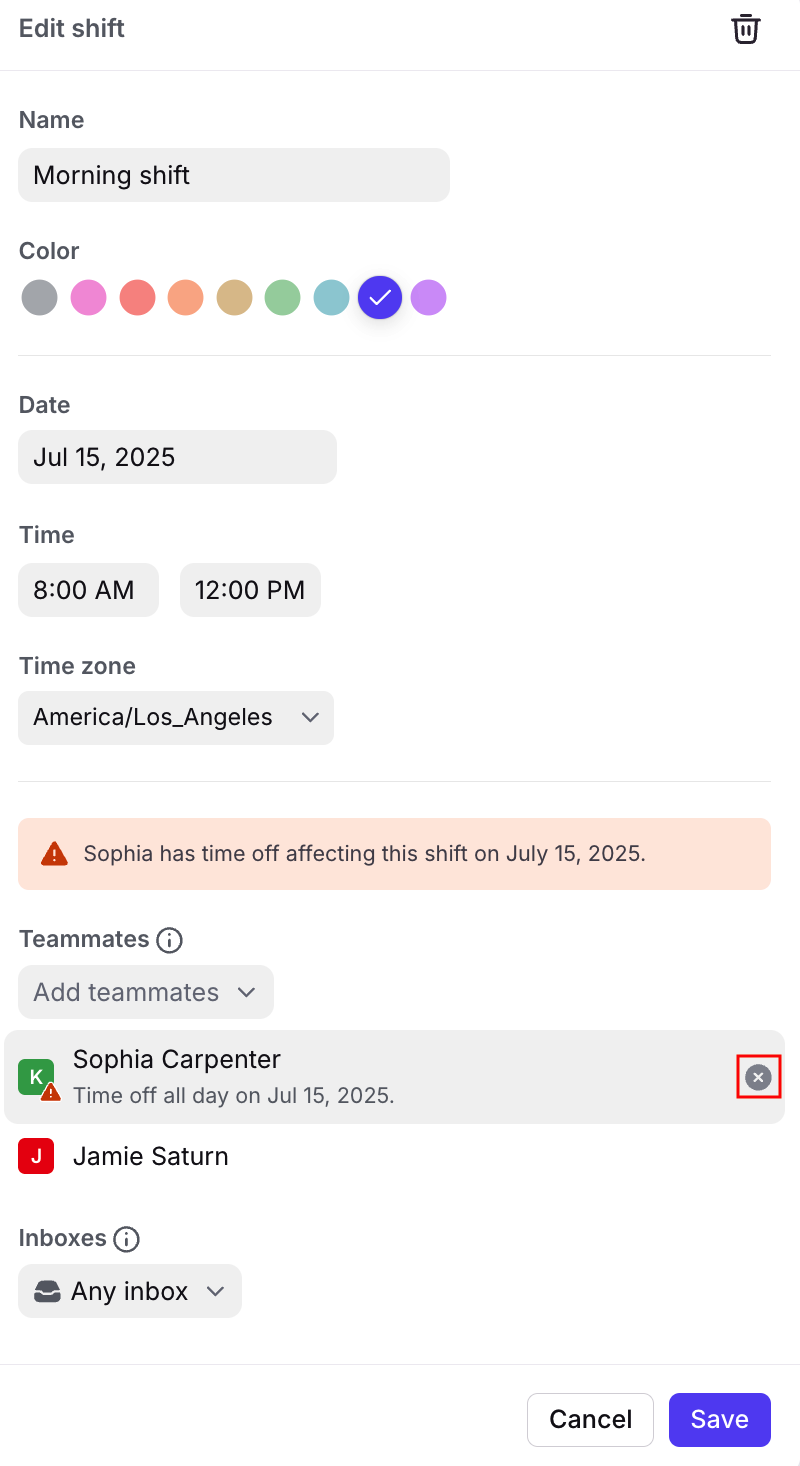Select the gray color swatch
Viewport: 800px width, 1466px height.
click(x=40, y=298)
